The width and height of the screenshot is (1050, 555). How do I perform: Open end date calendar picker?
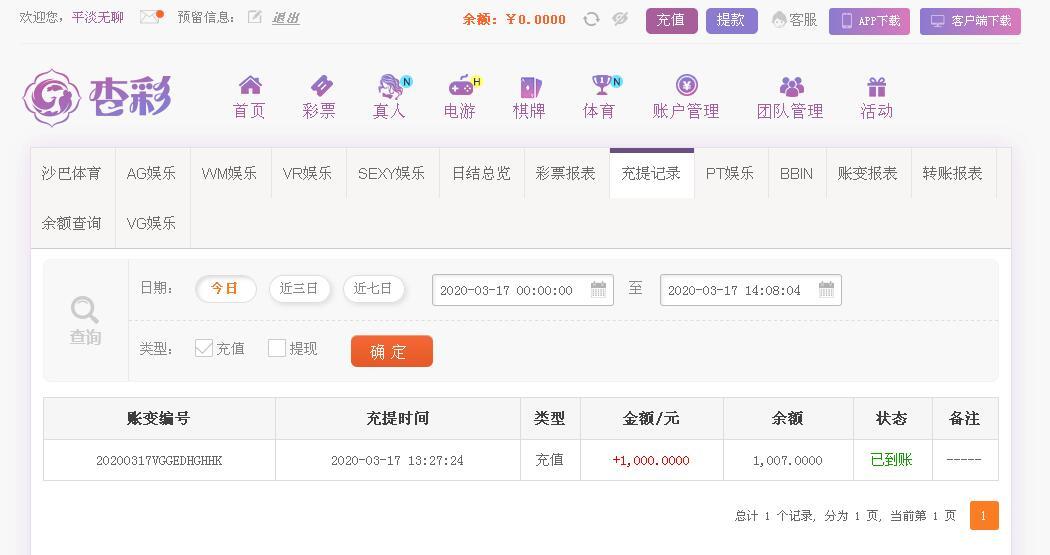(x=826, y=290)
